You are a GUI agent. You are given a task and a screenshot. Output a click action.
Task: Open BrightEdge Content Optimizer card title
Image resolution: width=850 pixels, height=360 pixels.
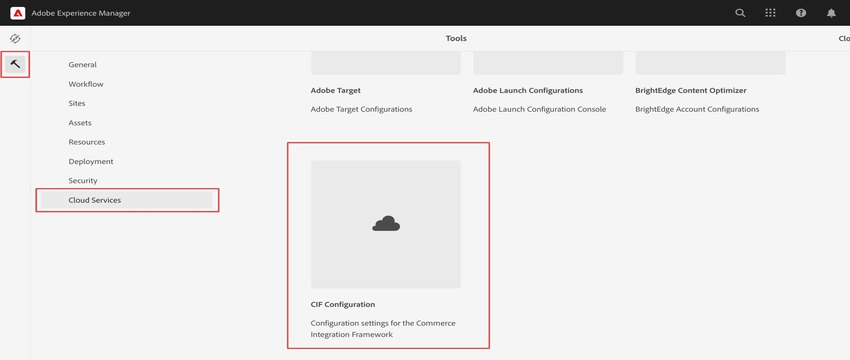pyautogui.click(x=691, y=91)
